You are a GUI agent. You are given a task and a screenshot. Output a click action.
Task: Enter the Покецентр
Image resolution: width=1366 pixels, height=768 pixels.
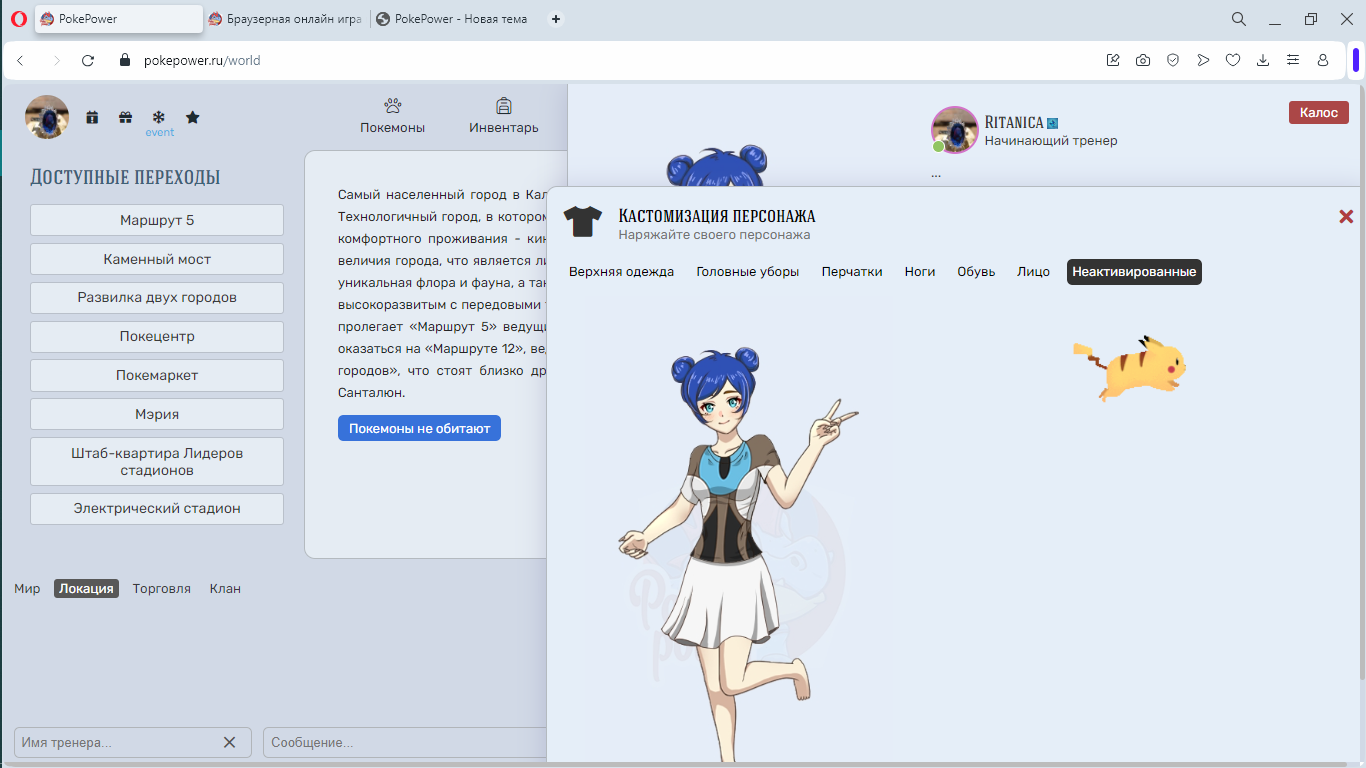coord(157,337)
